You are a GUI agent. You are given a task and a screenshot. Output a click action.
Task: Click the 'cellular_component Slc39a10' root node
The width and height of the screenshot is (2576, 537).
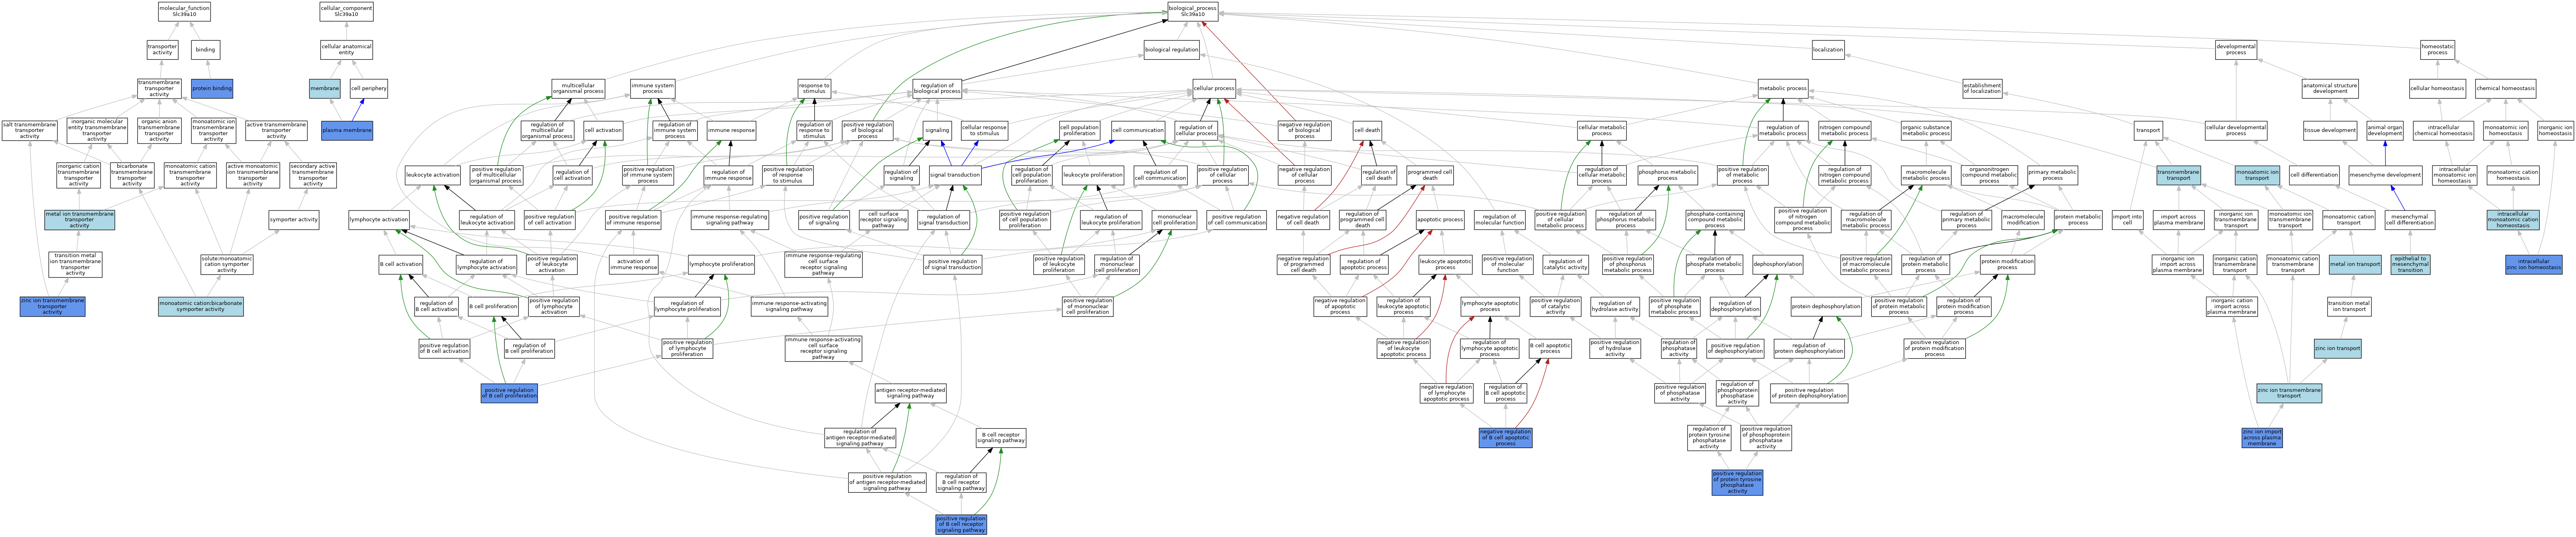(346, 11)
